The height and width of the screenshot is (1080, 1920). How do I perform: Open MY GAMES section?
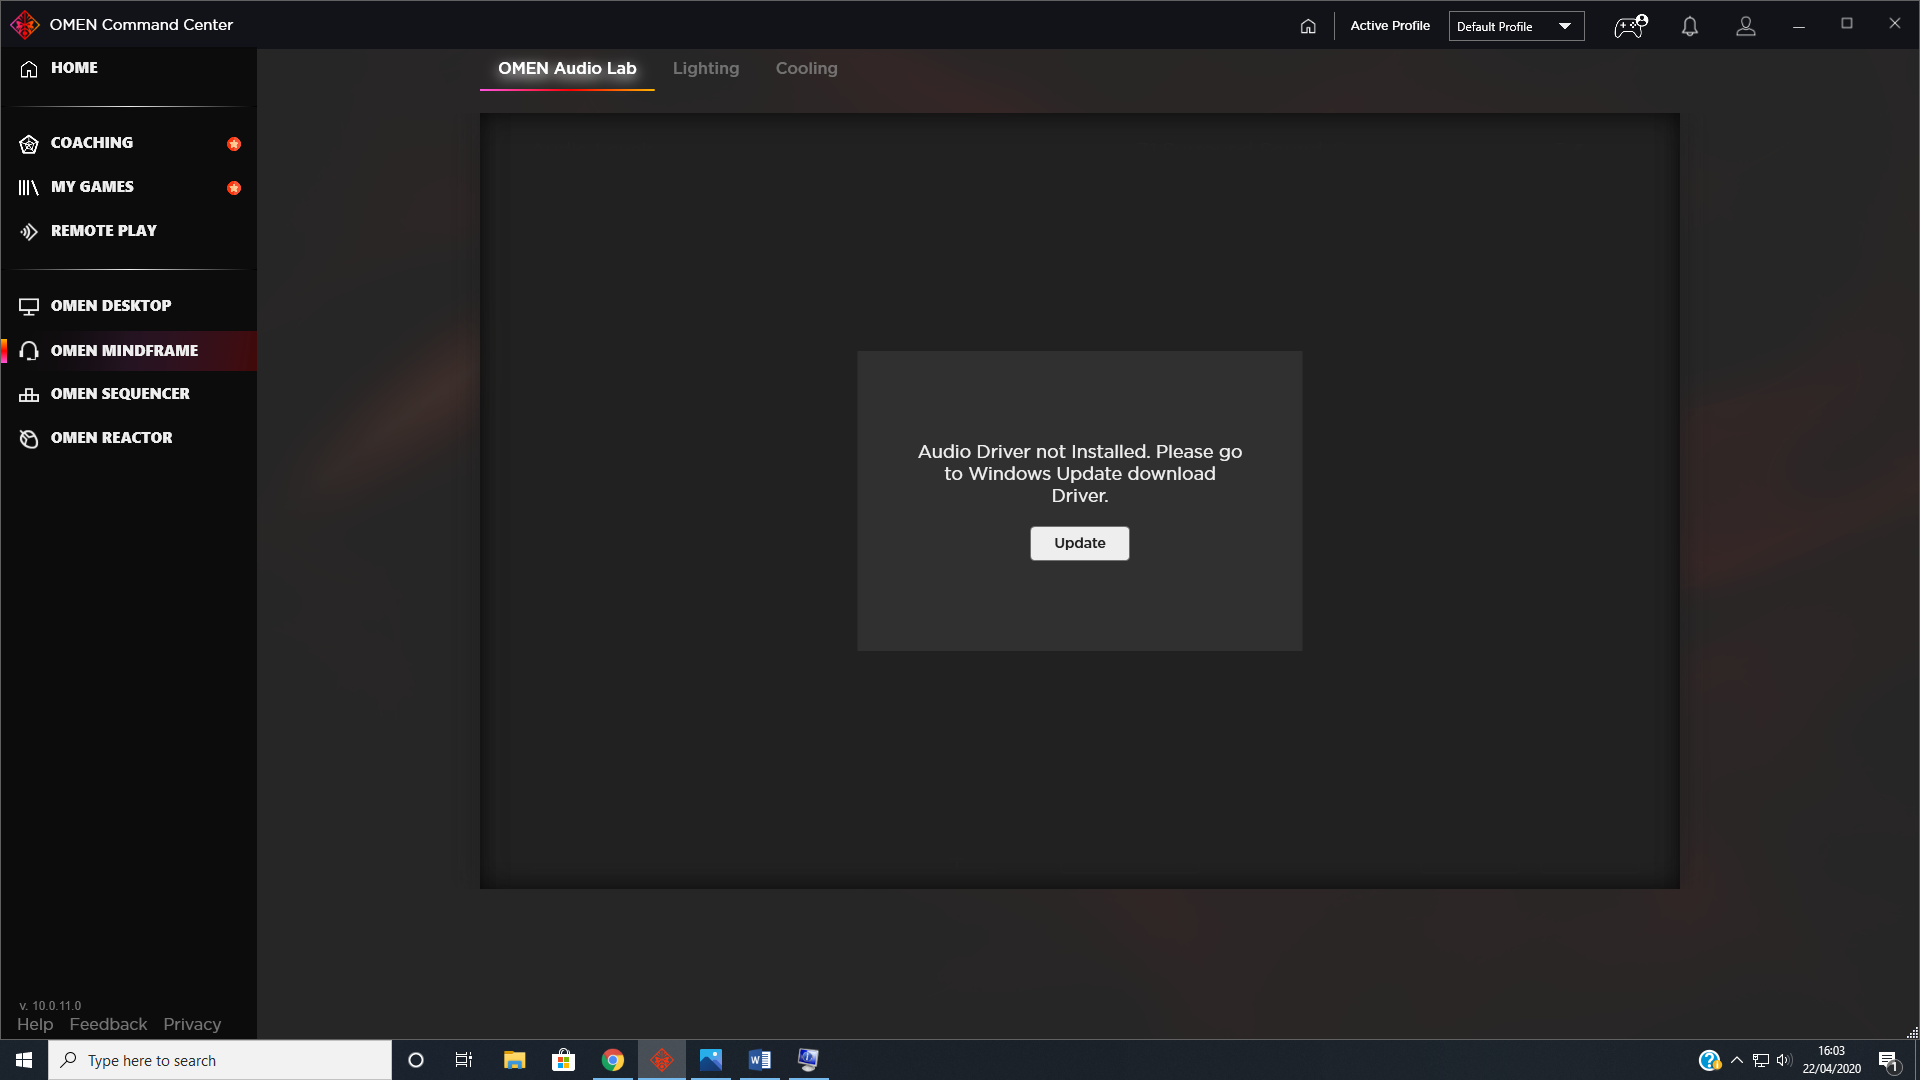[x=128, y=187]
